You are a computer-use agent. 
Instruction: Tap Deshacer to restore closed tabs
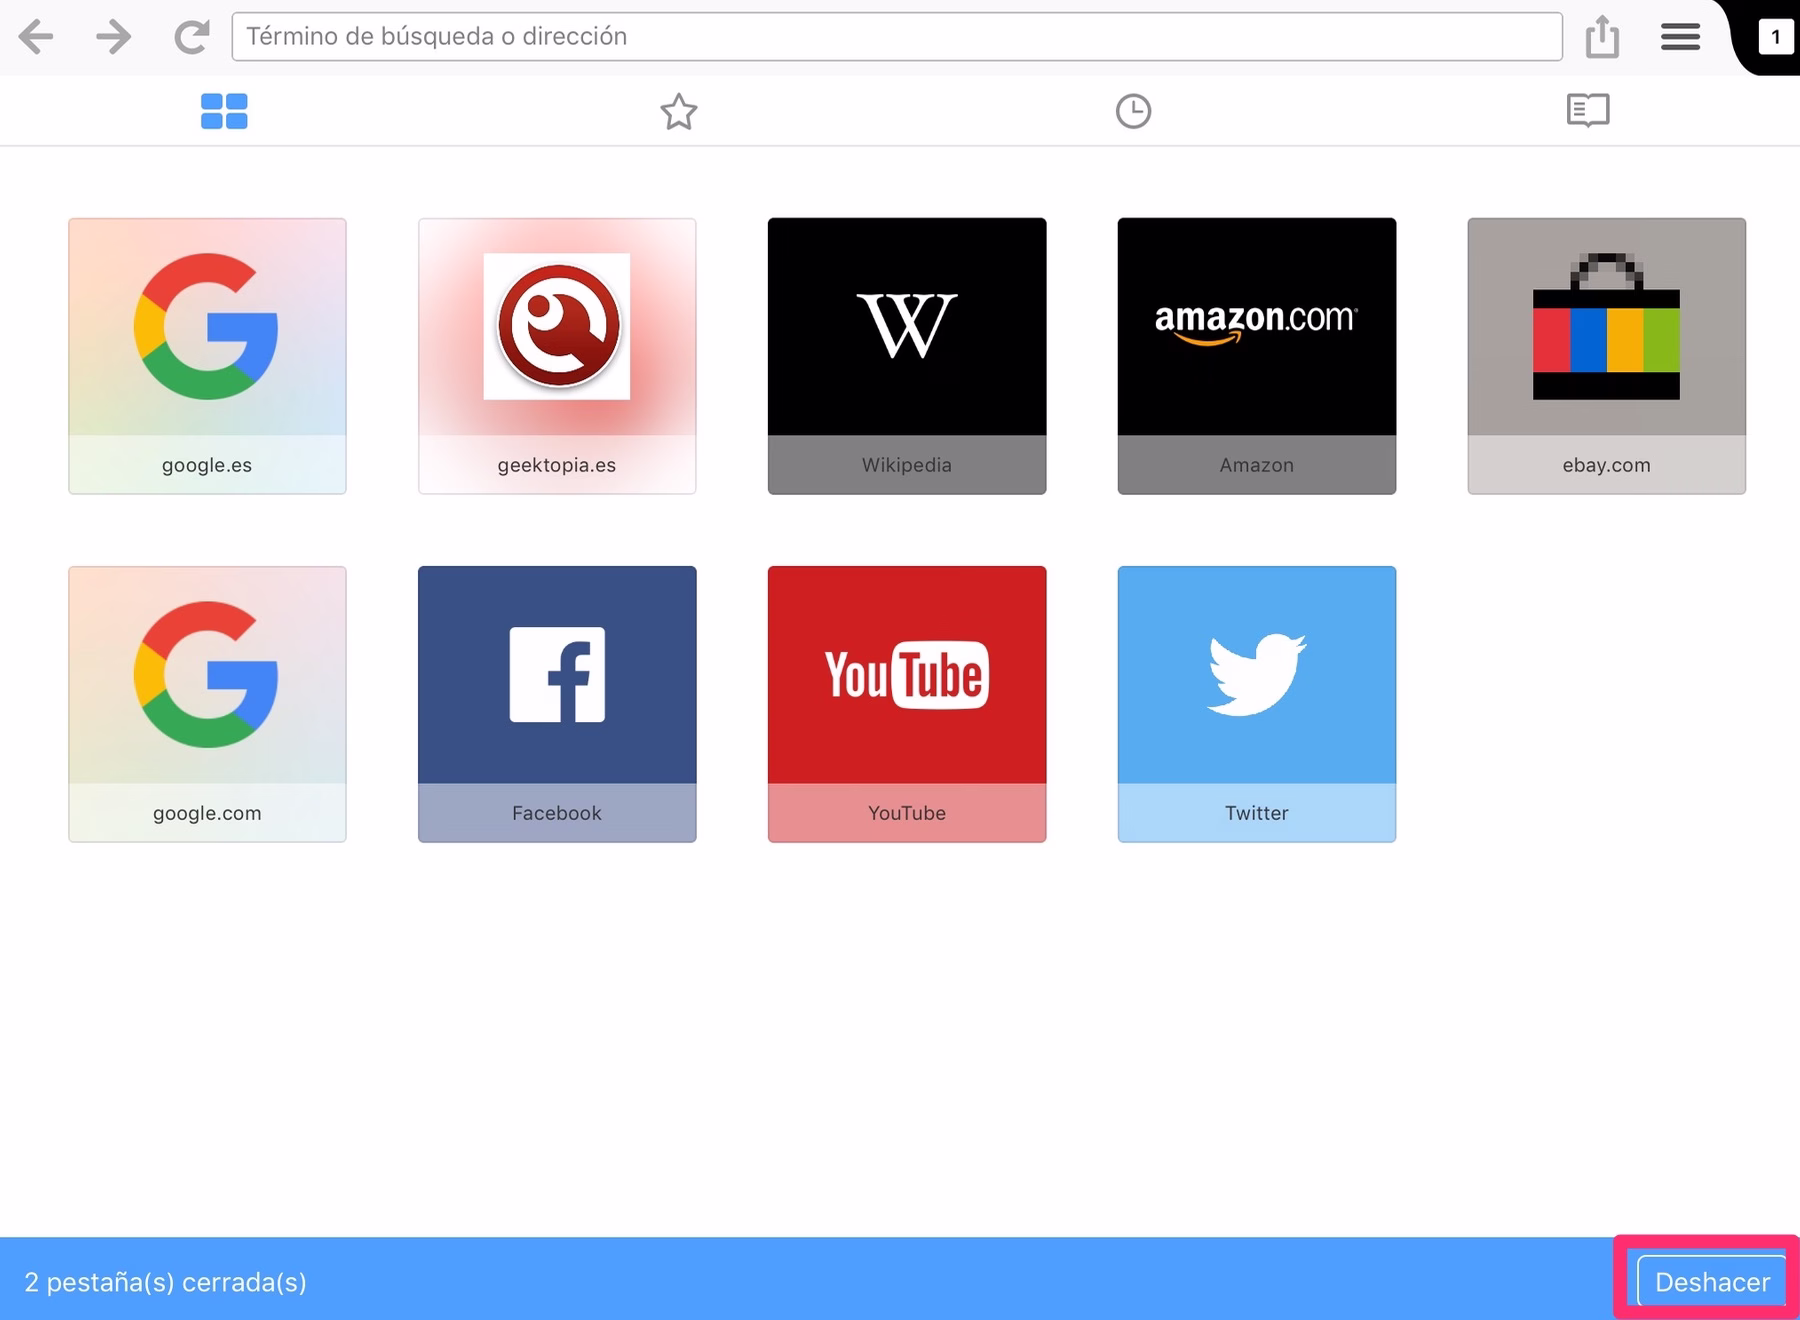(1712, 1282)
